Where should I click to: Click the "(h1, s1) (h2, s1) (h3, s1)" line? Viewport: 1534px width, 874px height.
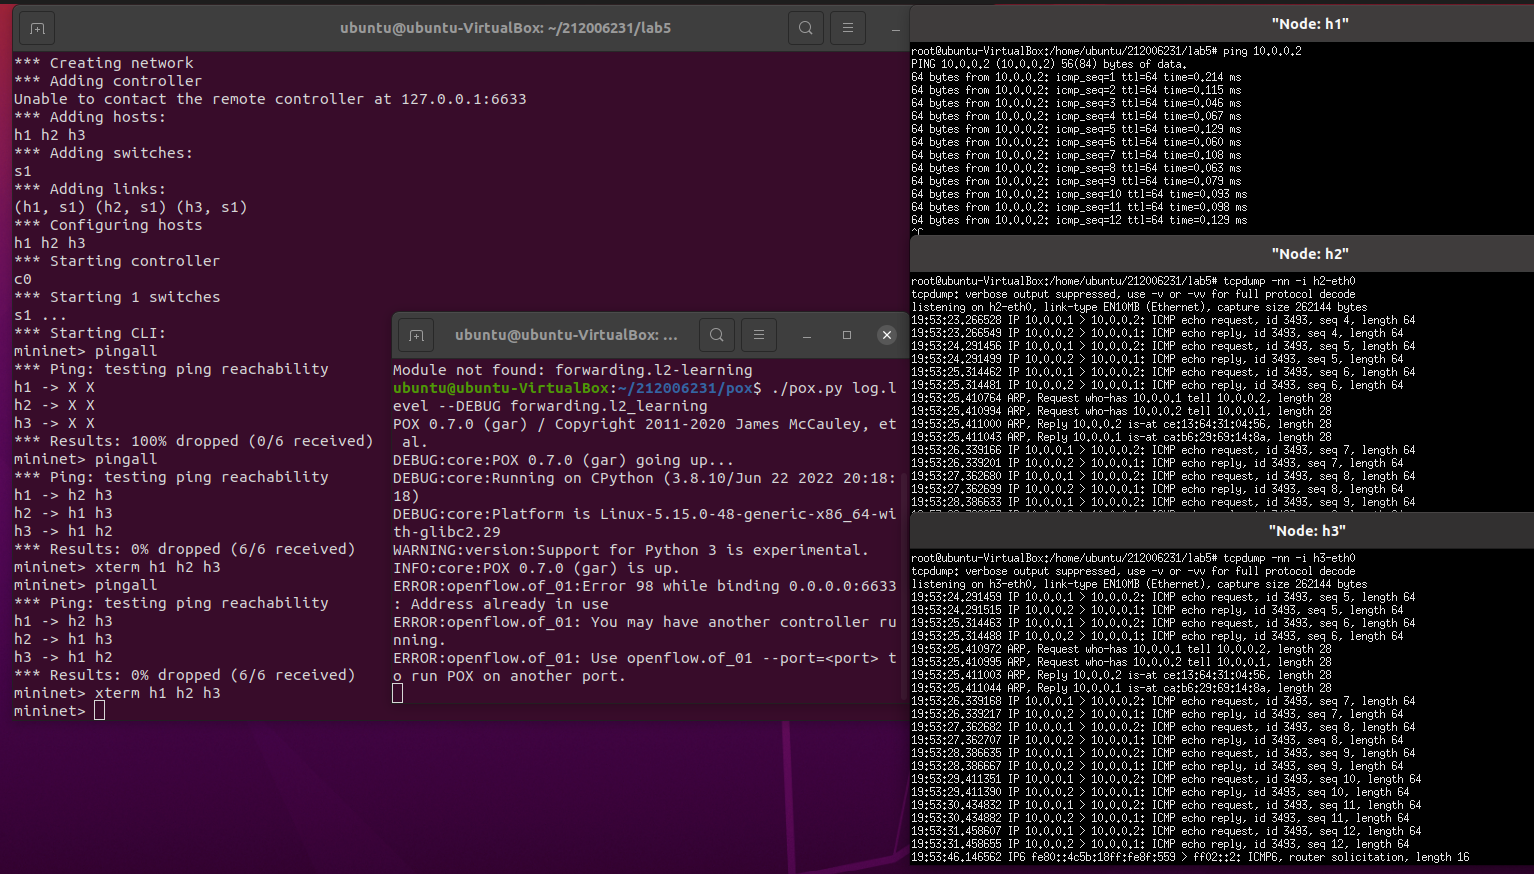(x=131, y=207)
